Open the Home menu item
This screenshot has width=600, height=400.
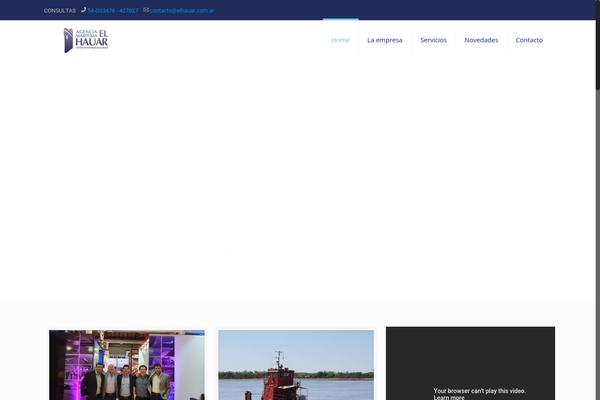click(x=341, y=40)
